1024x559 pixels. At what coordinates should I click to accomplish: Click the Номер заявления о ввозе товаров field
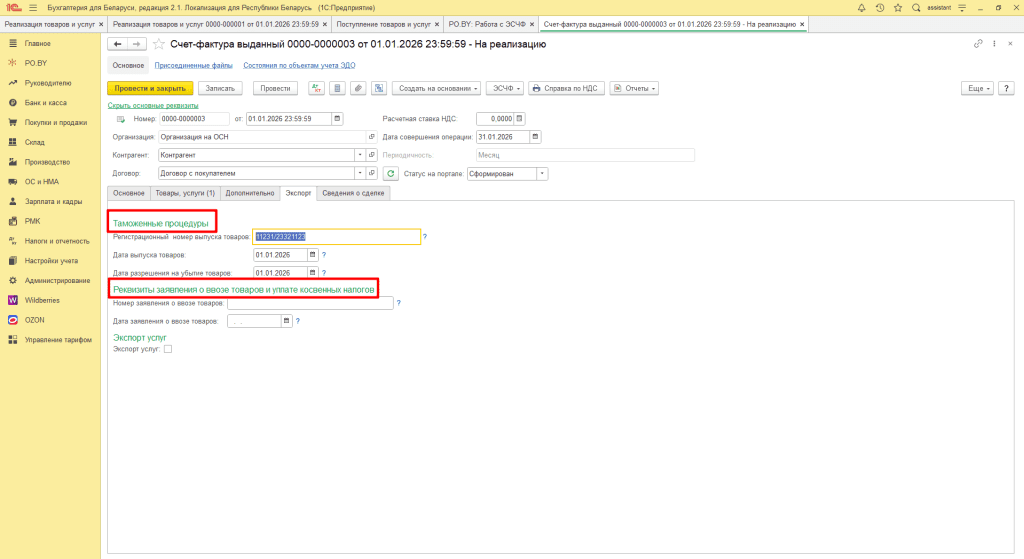[310, 303]
